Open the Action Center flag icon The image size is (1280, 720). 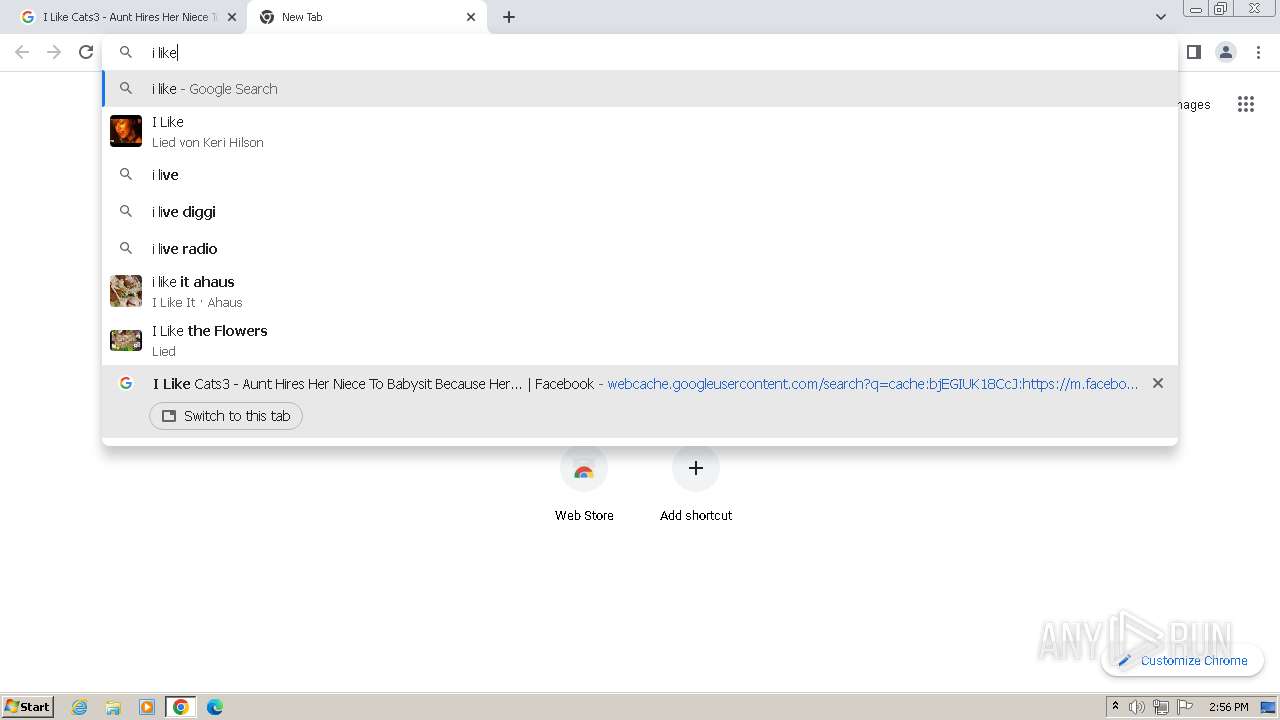coord(1185,707)
